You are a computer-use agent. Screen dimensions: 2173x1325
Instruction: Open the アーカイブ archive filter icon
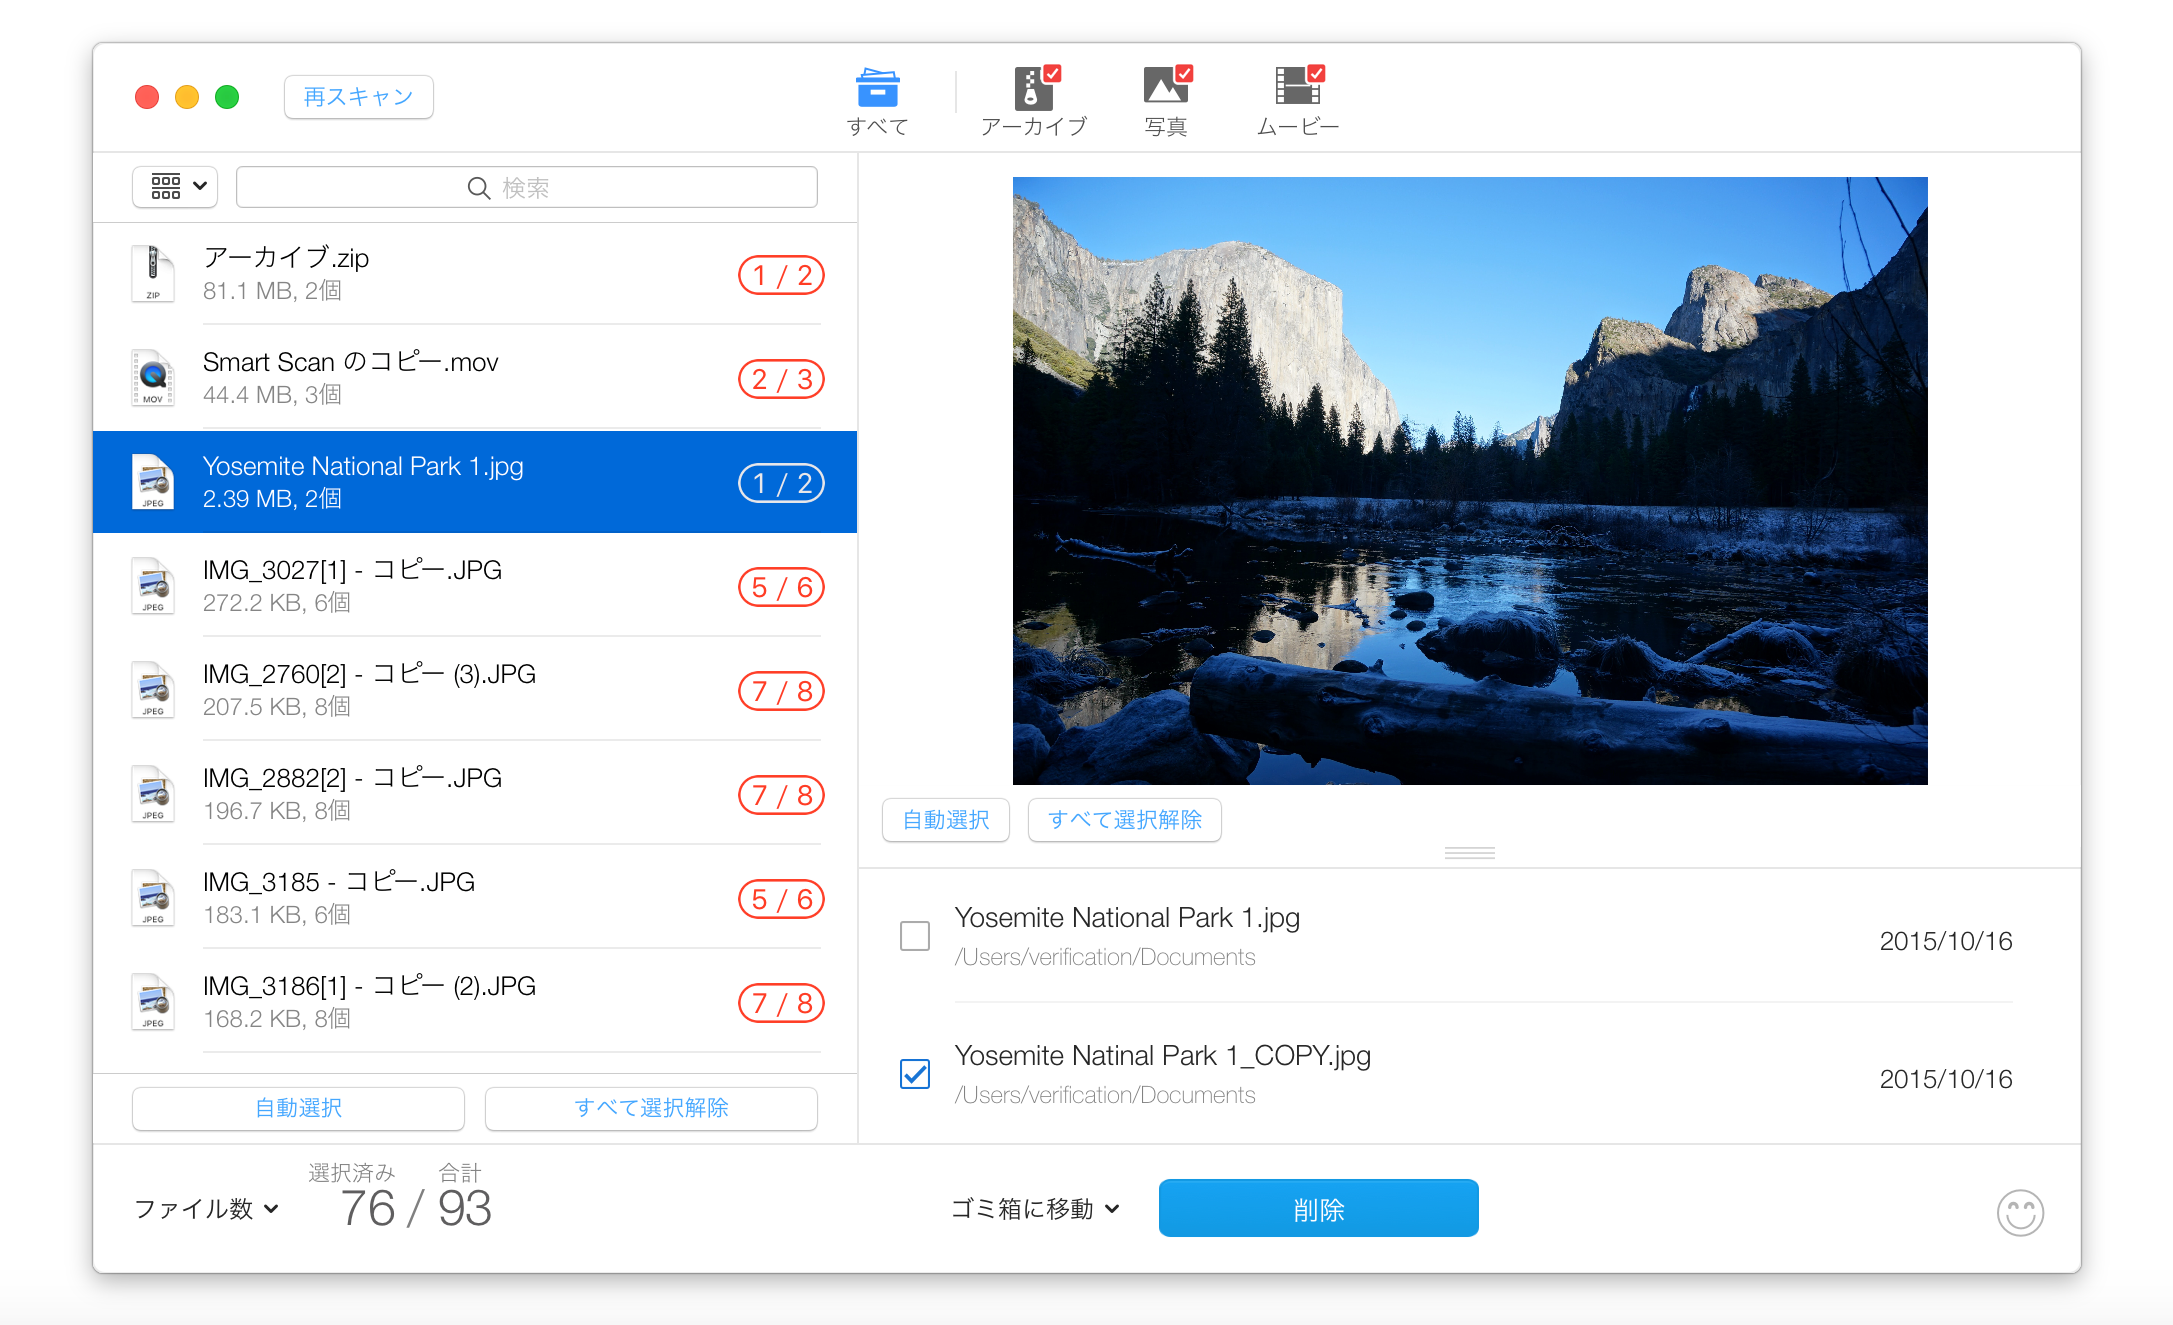[x=1034, y=90]
